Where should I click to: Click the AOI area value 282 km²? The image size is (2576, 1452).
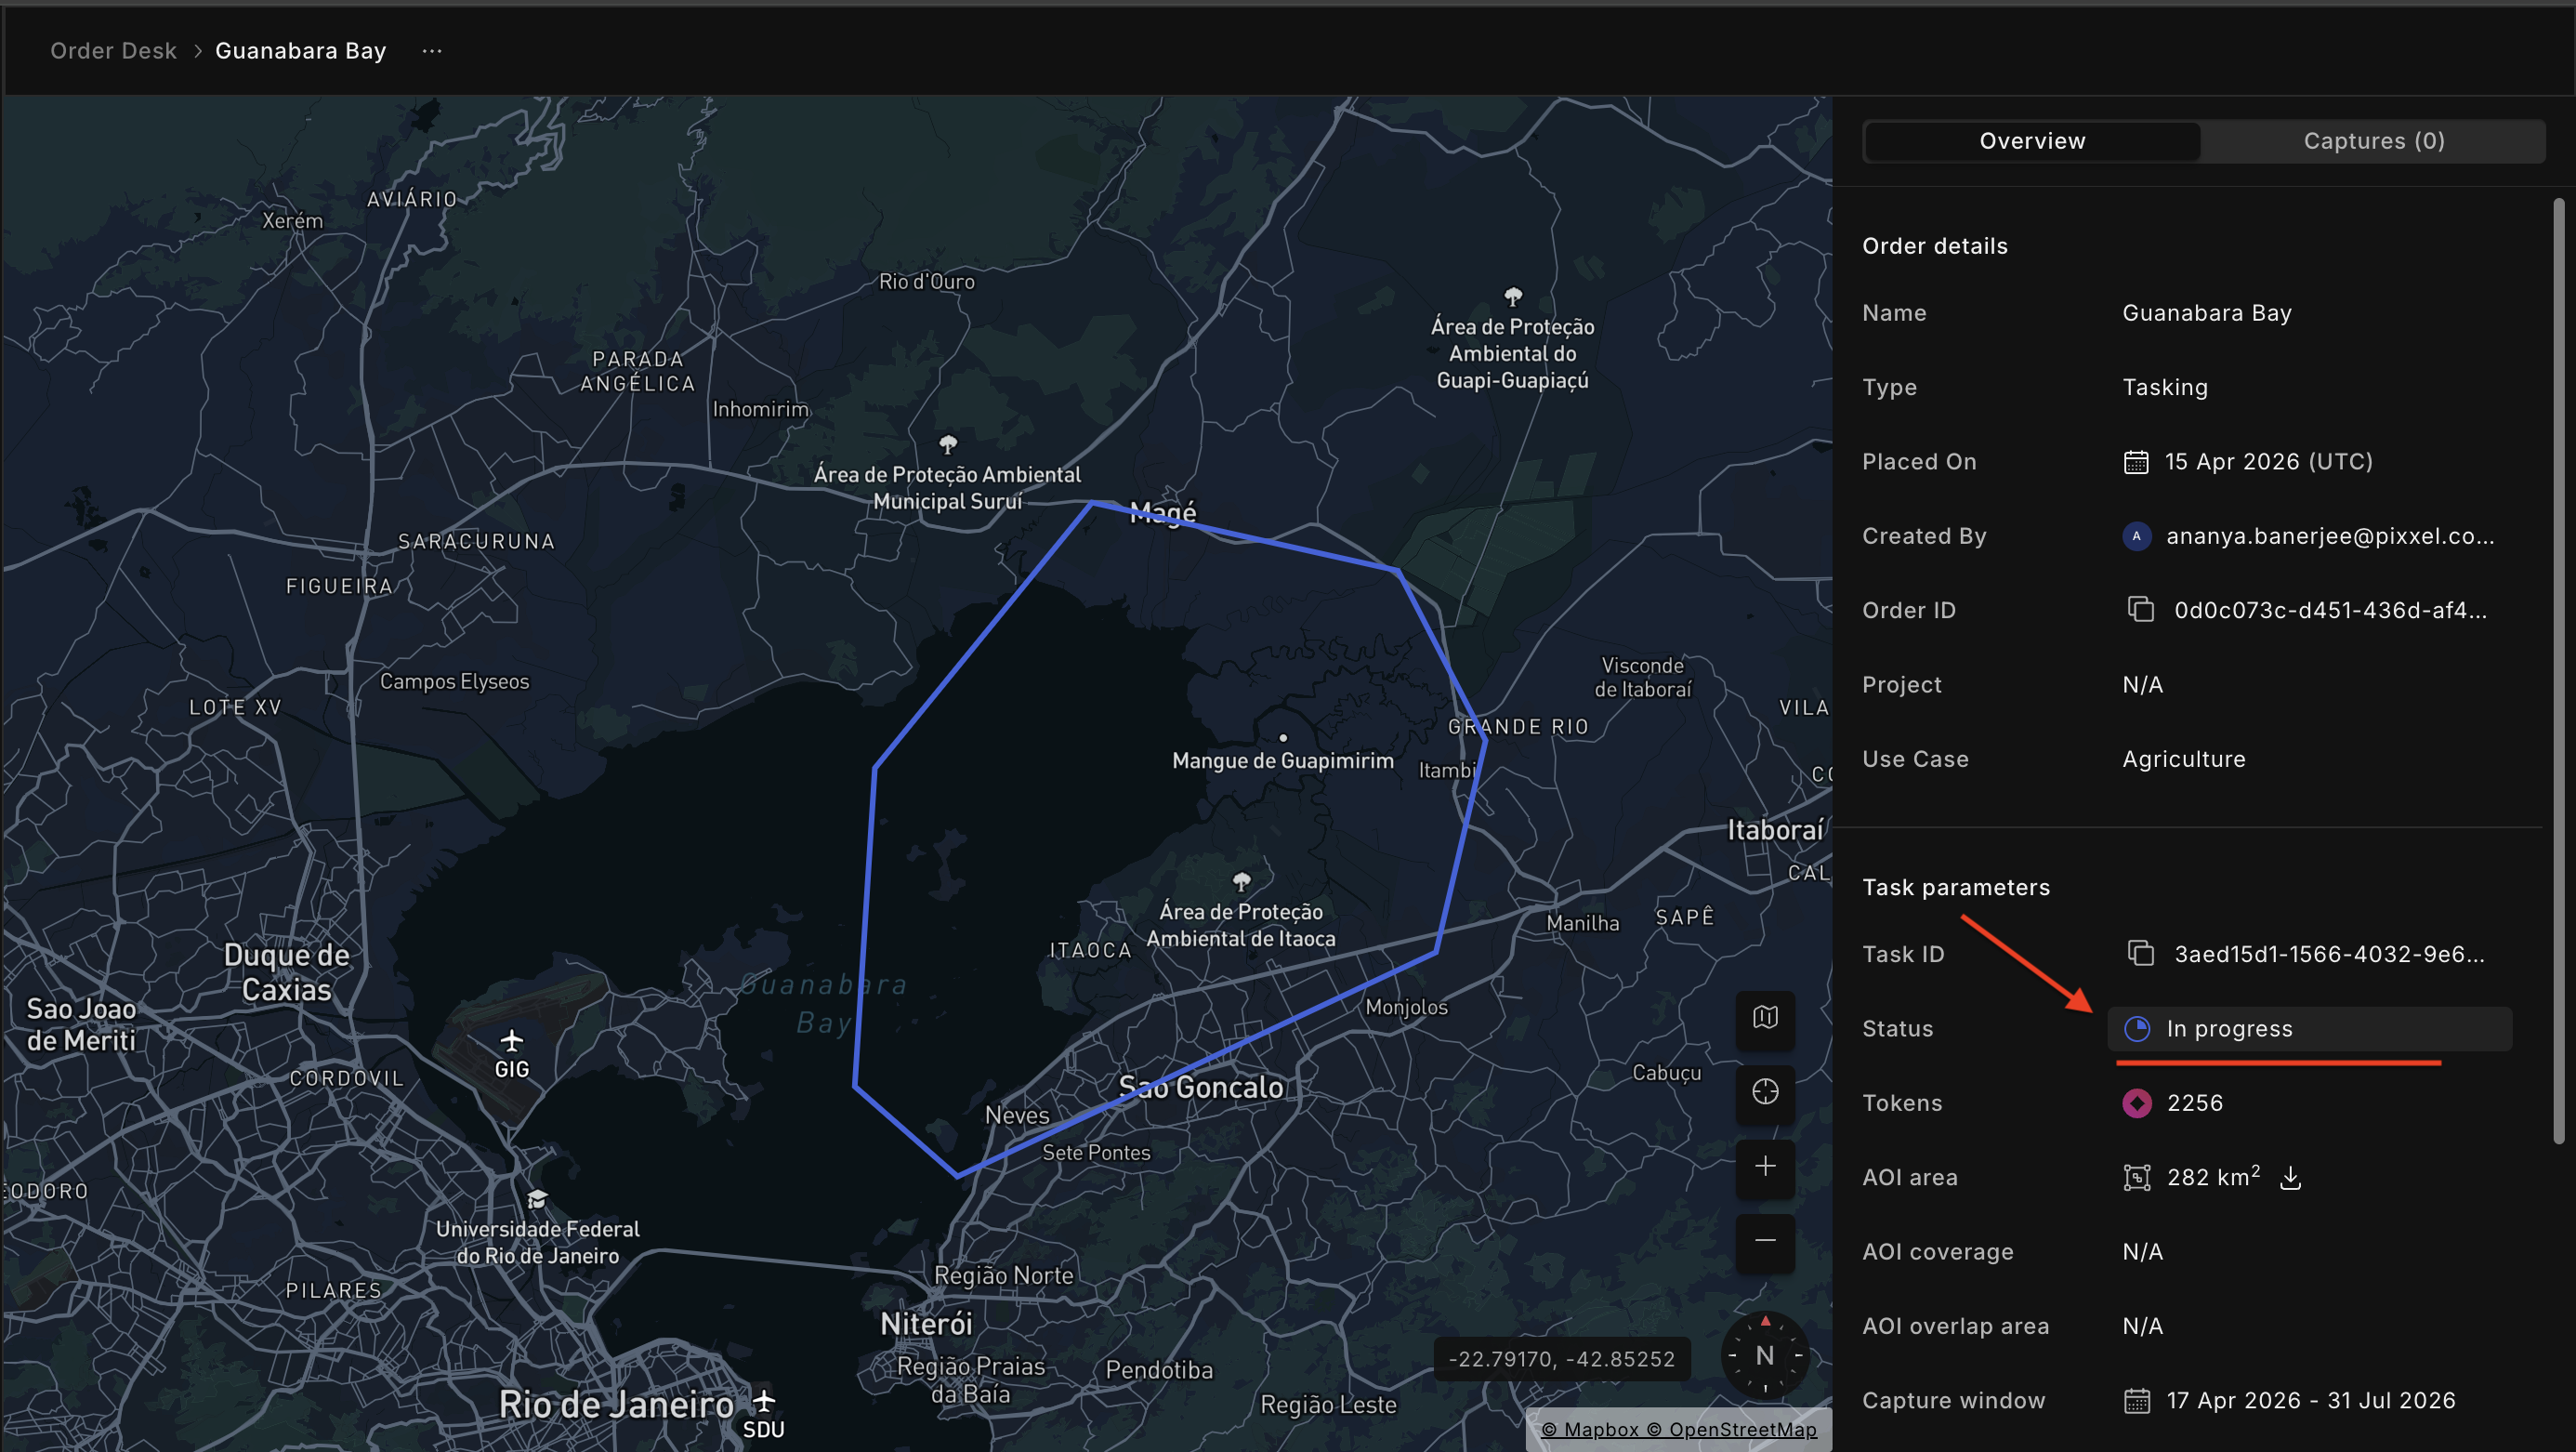pos(2213,1177)
